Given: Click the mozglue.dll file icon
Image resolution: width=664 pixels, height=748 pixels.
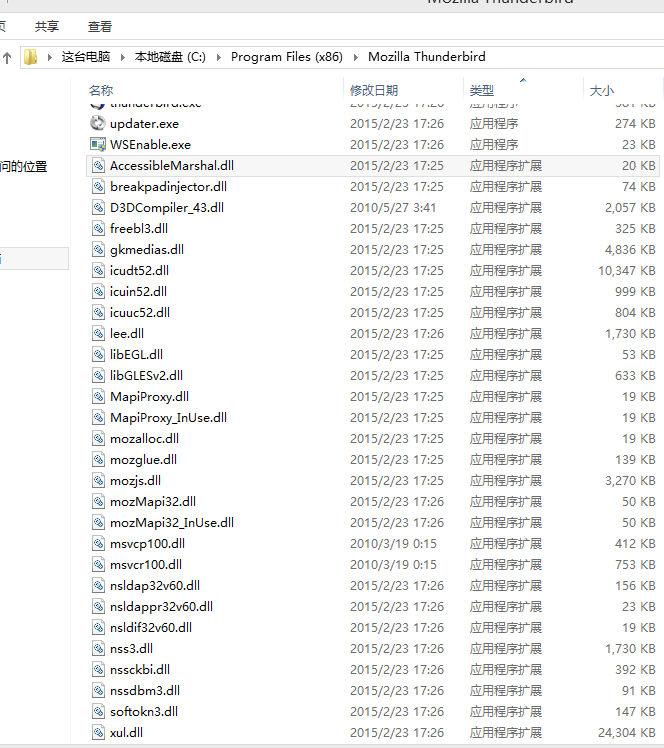Looking at the screenshot, I should pos(98,459).
